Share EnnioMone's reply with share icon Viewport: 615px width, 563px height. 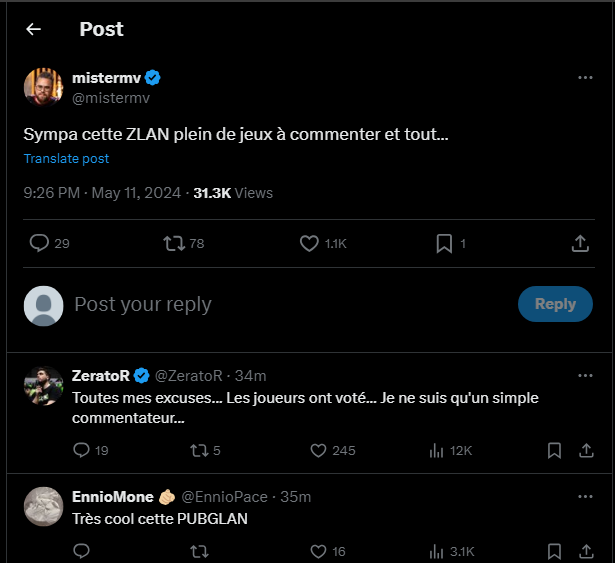[x=582, y=551]
